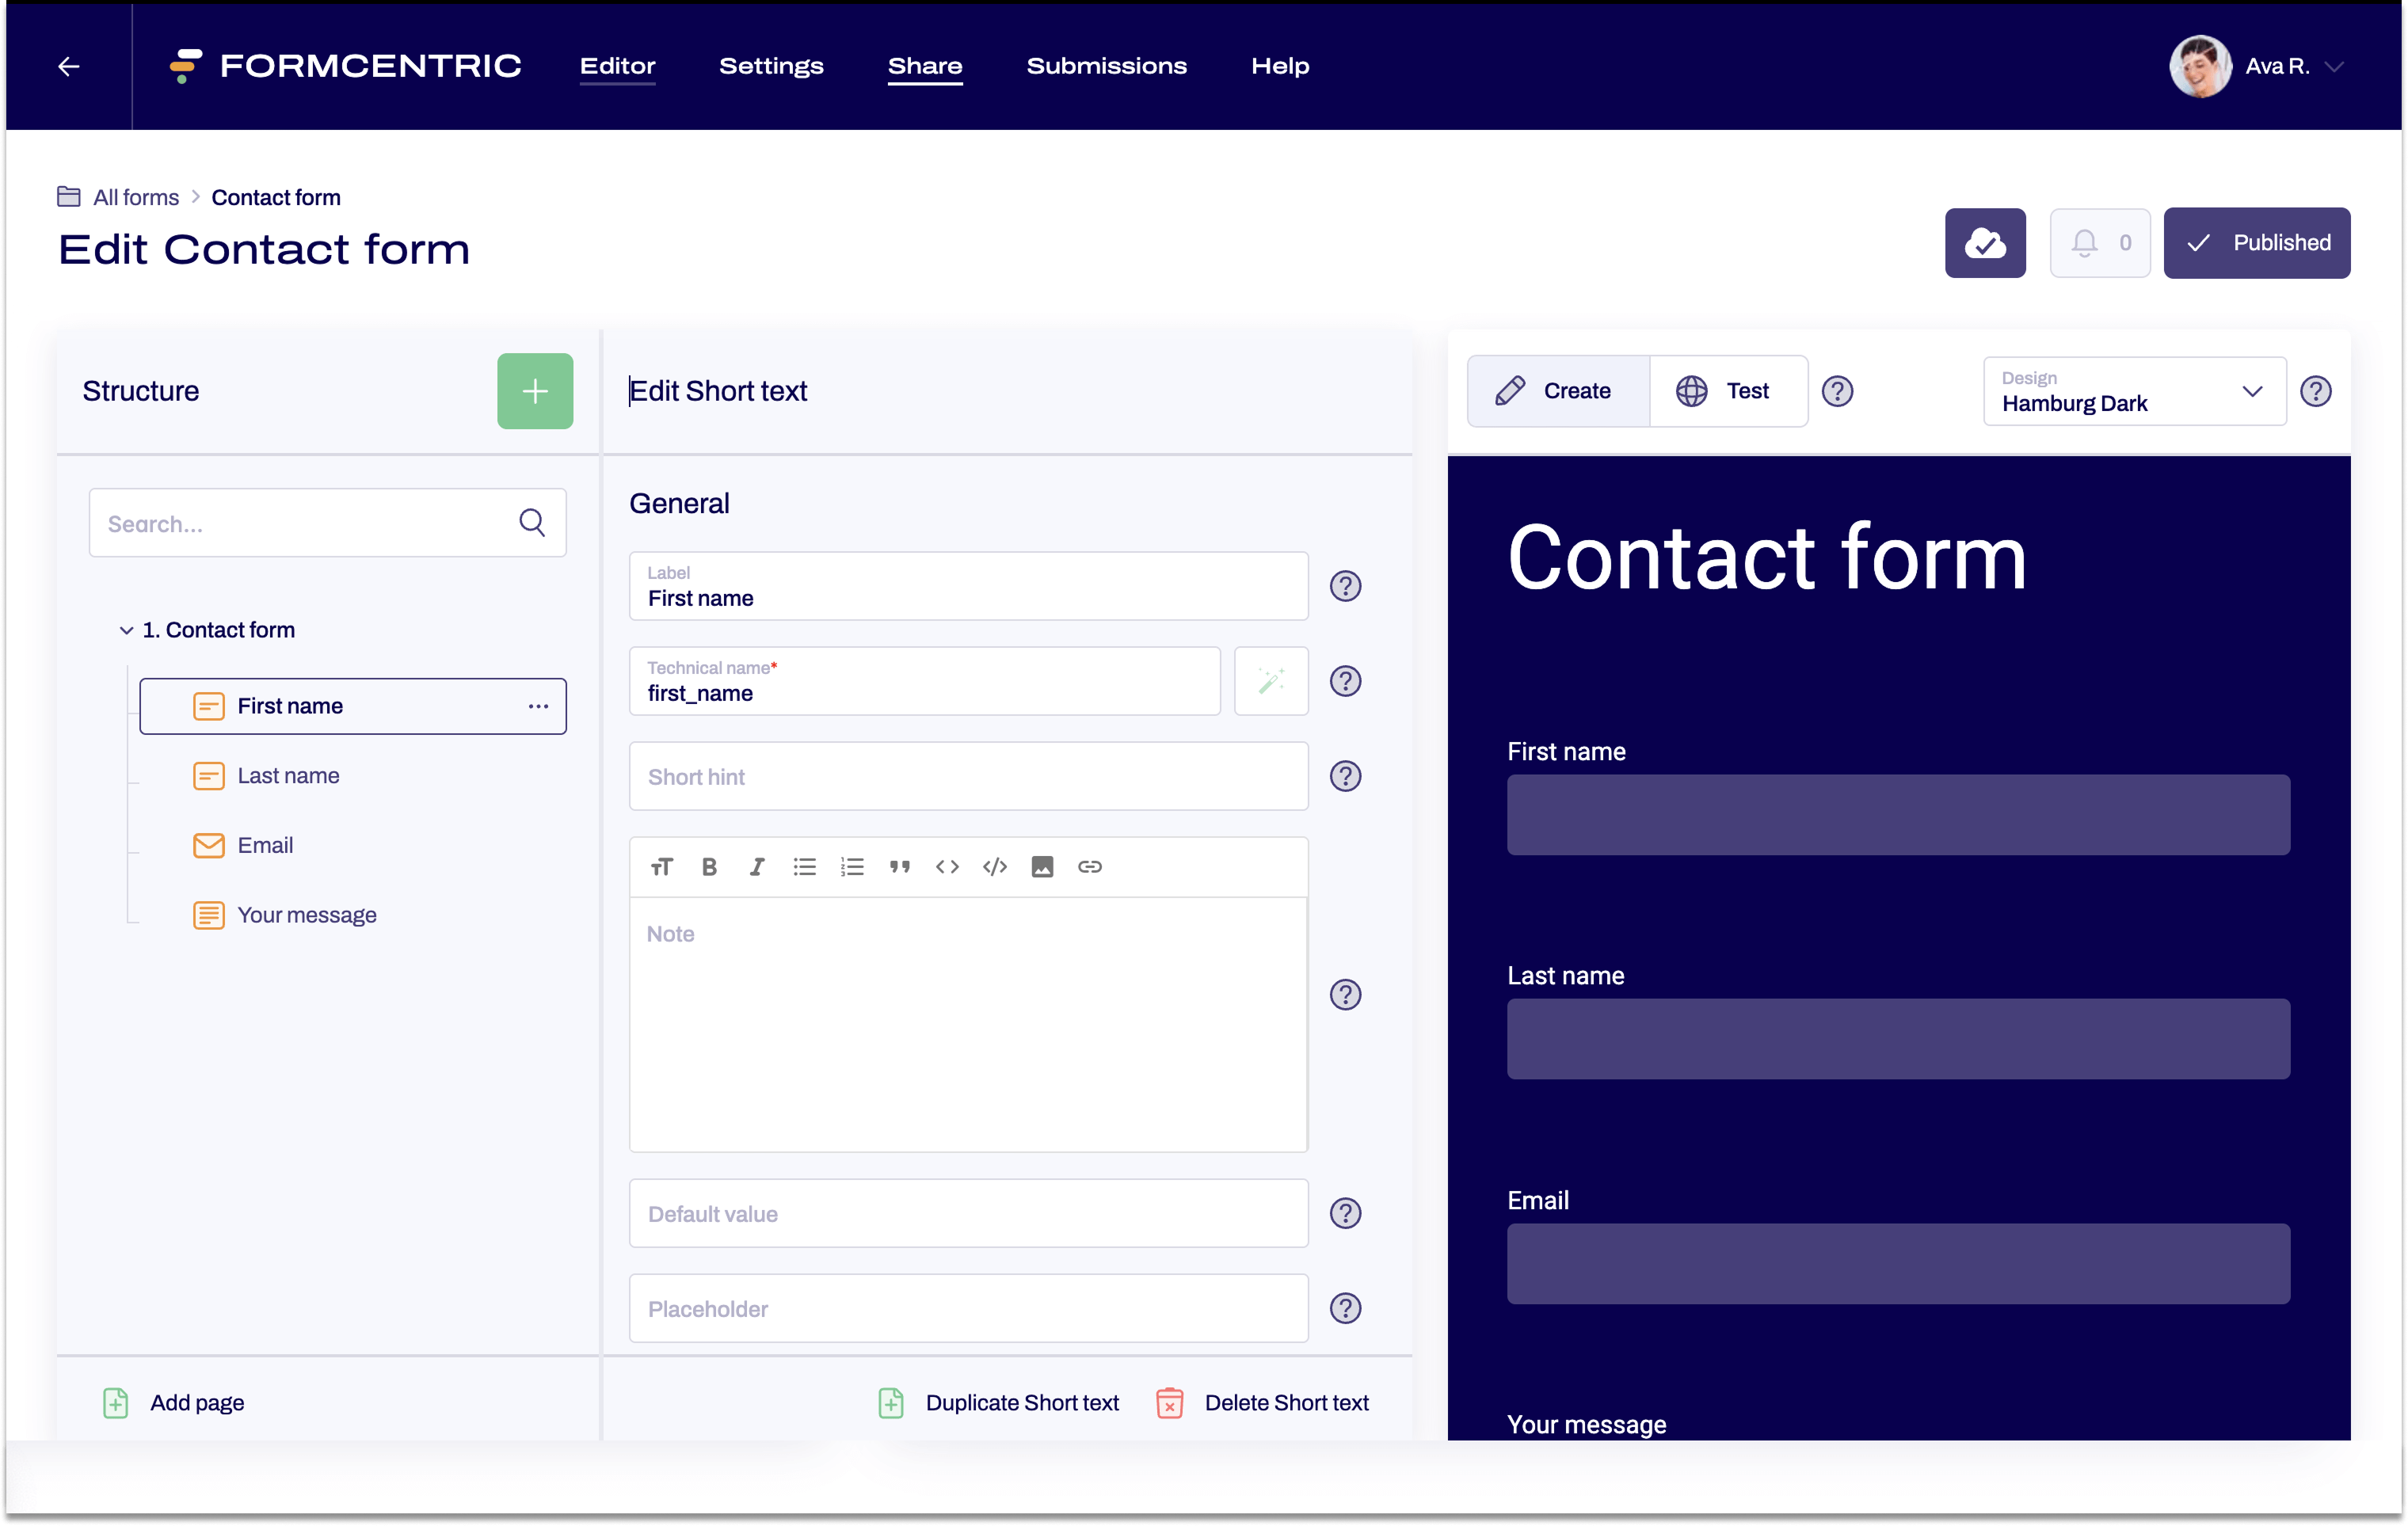Insert blockquote in Note editor
Viewport: 2408px width, 1526px height.
point(899,866)
